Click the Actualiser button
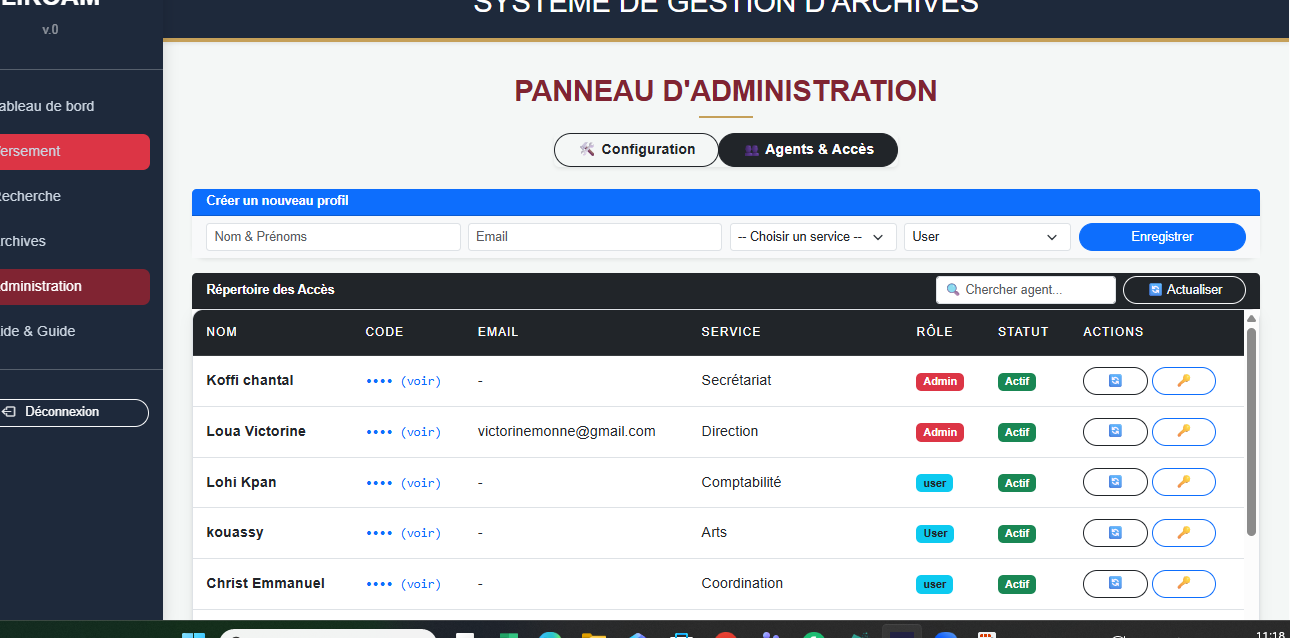 pyautogui.click(x=1184, y=290)
